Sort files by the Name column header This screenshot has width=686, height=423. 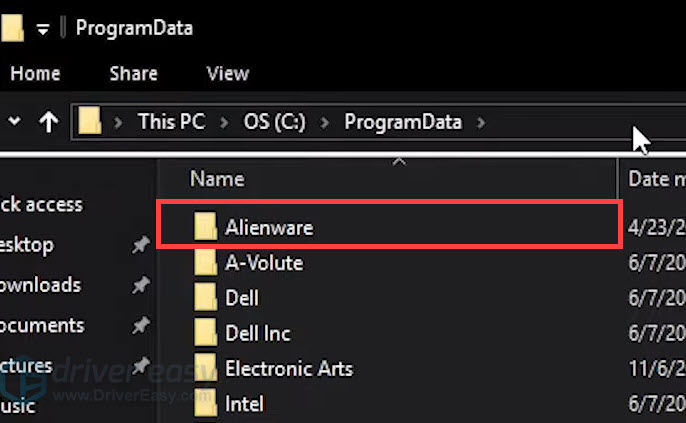coord(217,179)
